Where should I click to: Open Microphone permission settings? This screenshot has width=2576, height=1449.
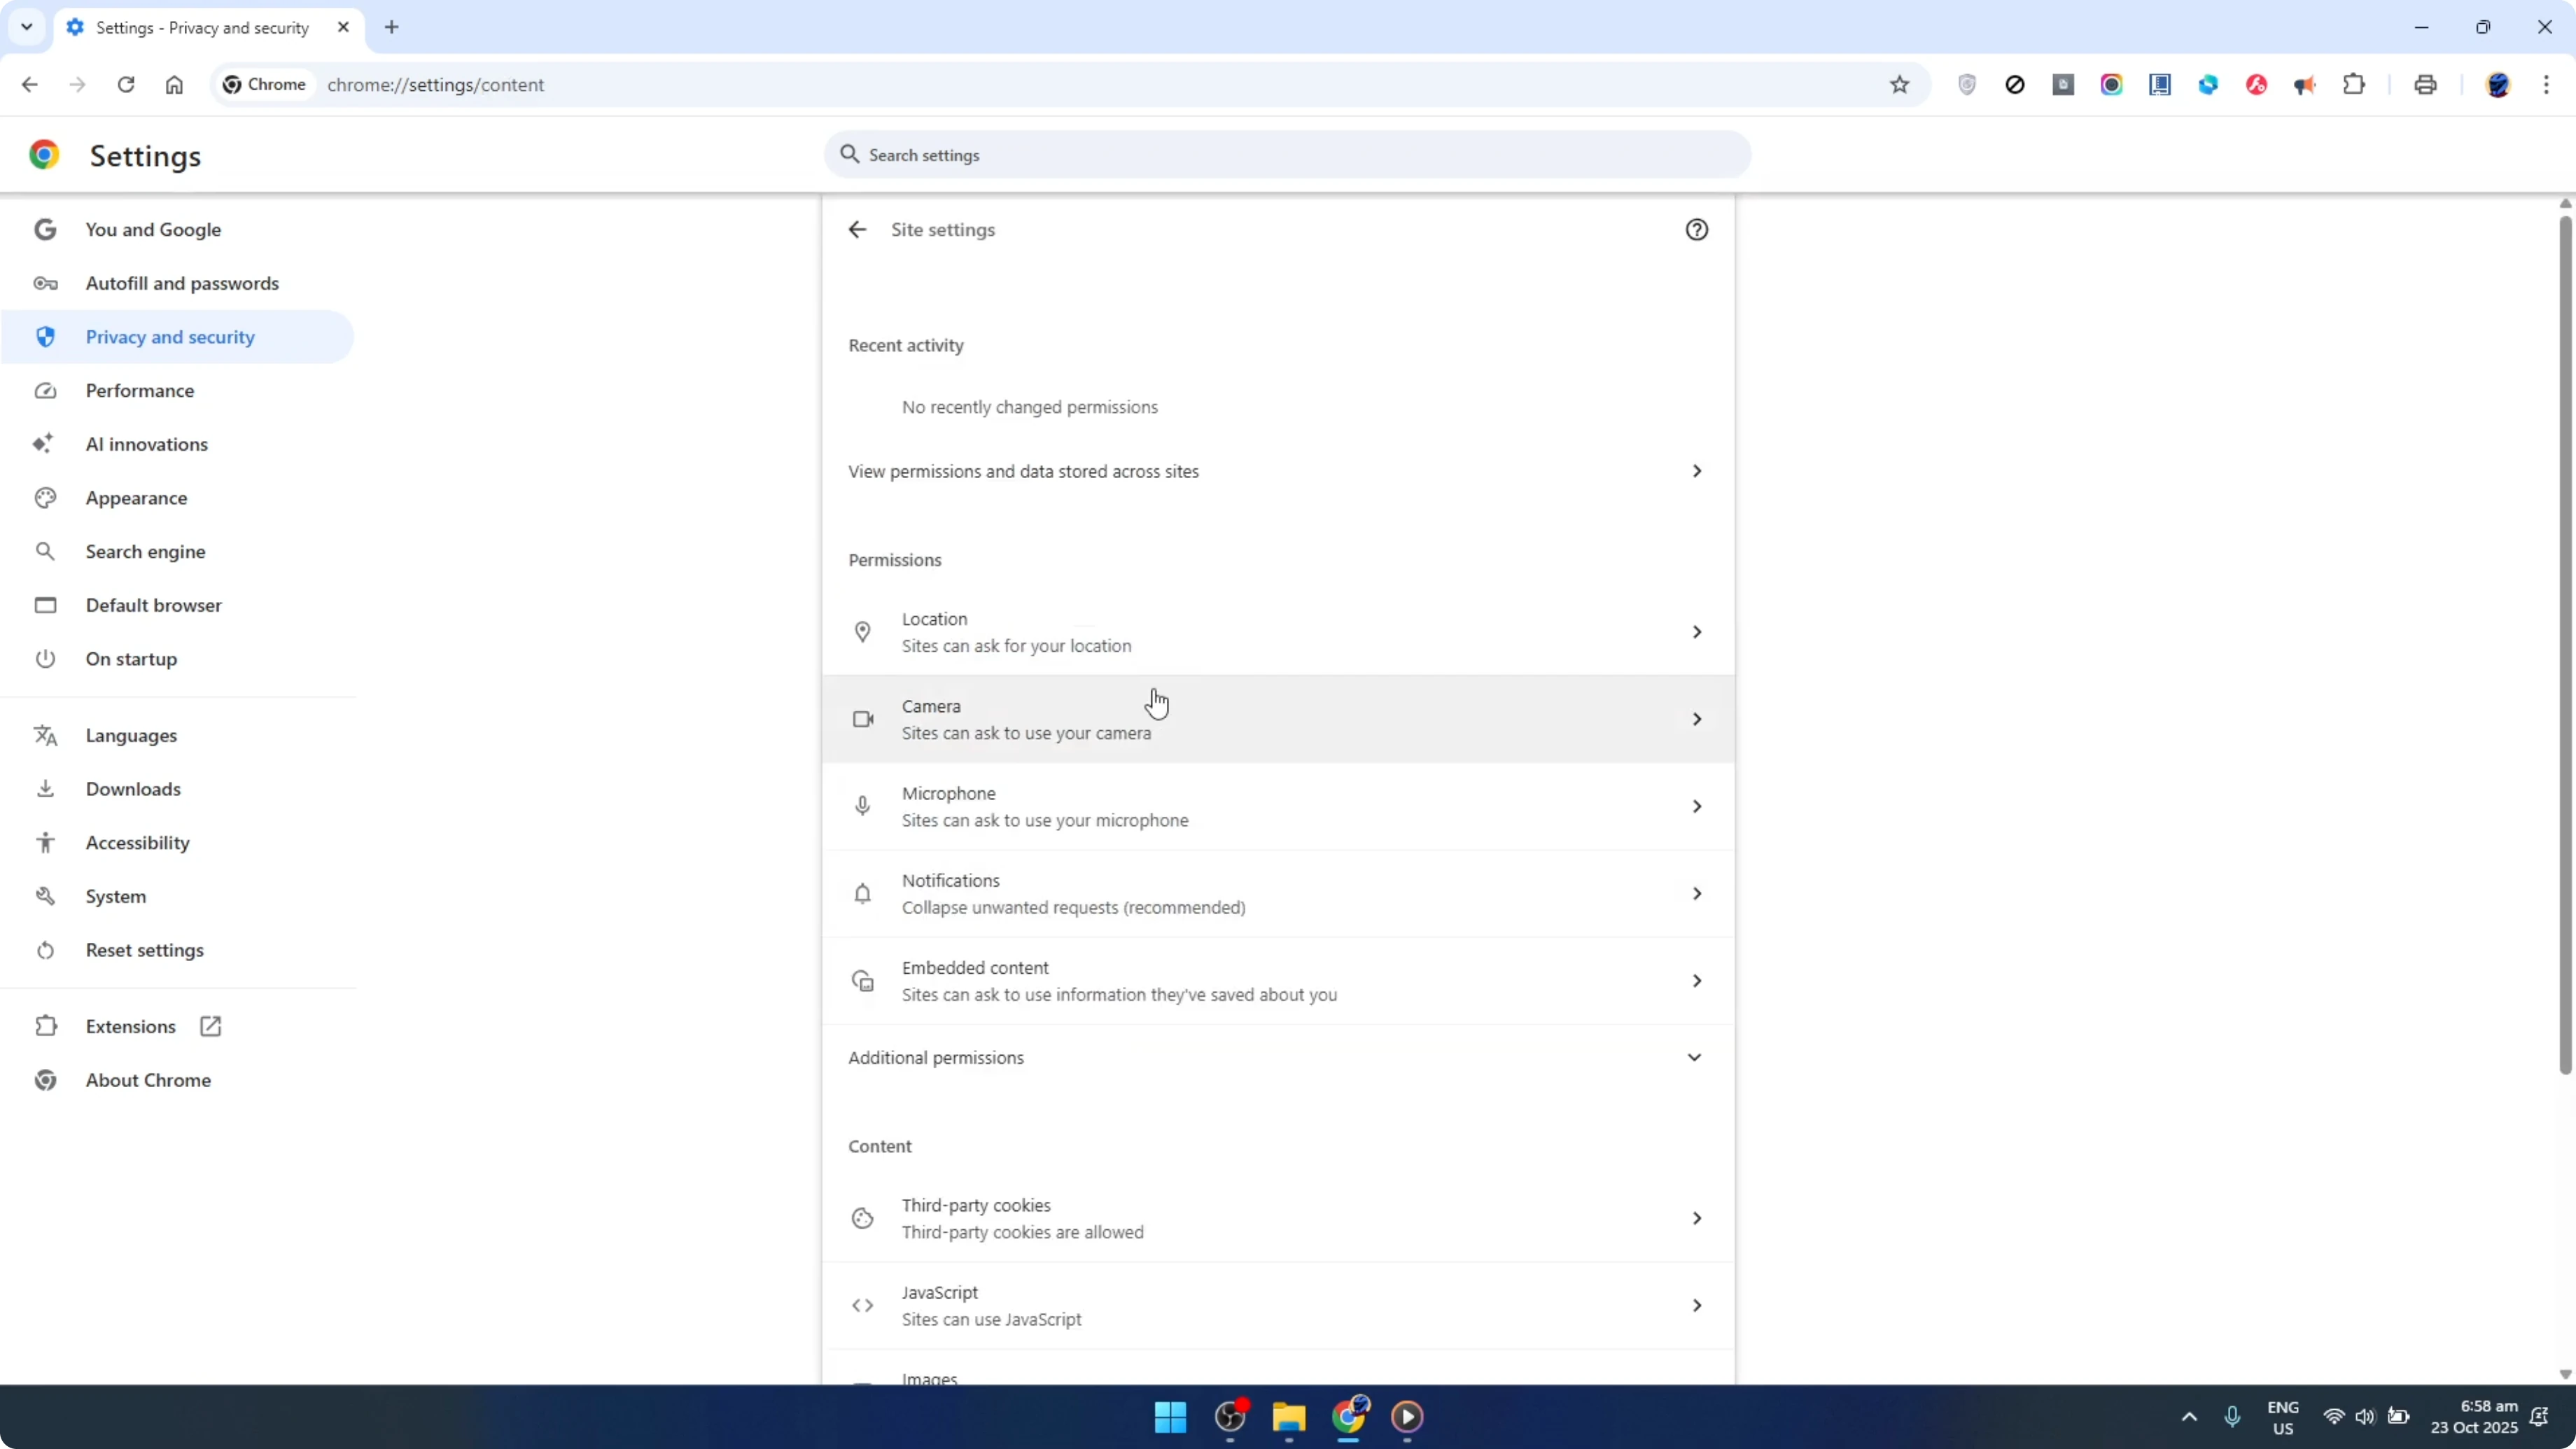(x=1278, y=806)
